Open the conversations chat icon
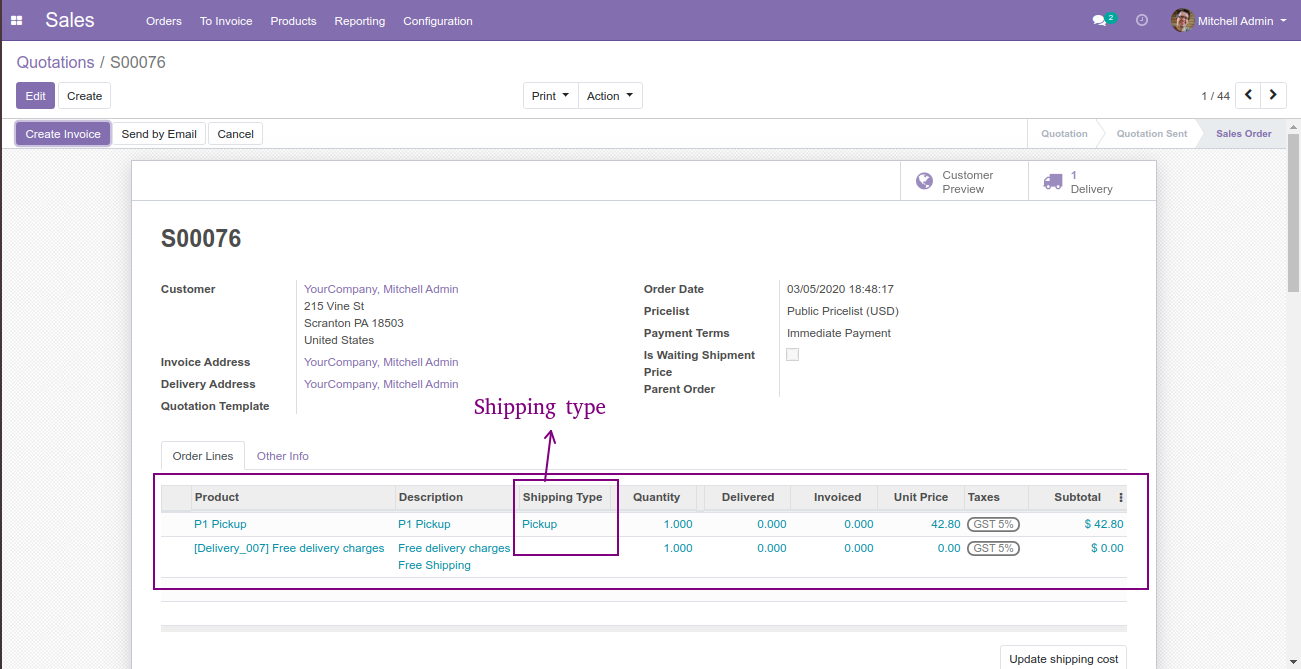This screenshot has width=1301, height=669. coord(1099,21)
